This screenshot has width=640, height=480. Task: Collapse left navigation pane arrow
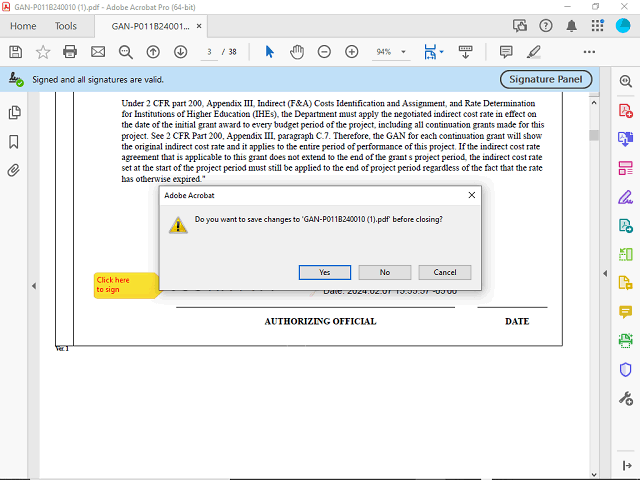(x=34, y=286)
